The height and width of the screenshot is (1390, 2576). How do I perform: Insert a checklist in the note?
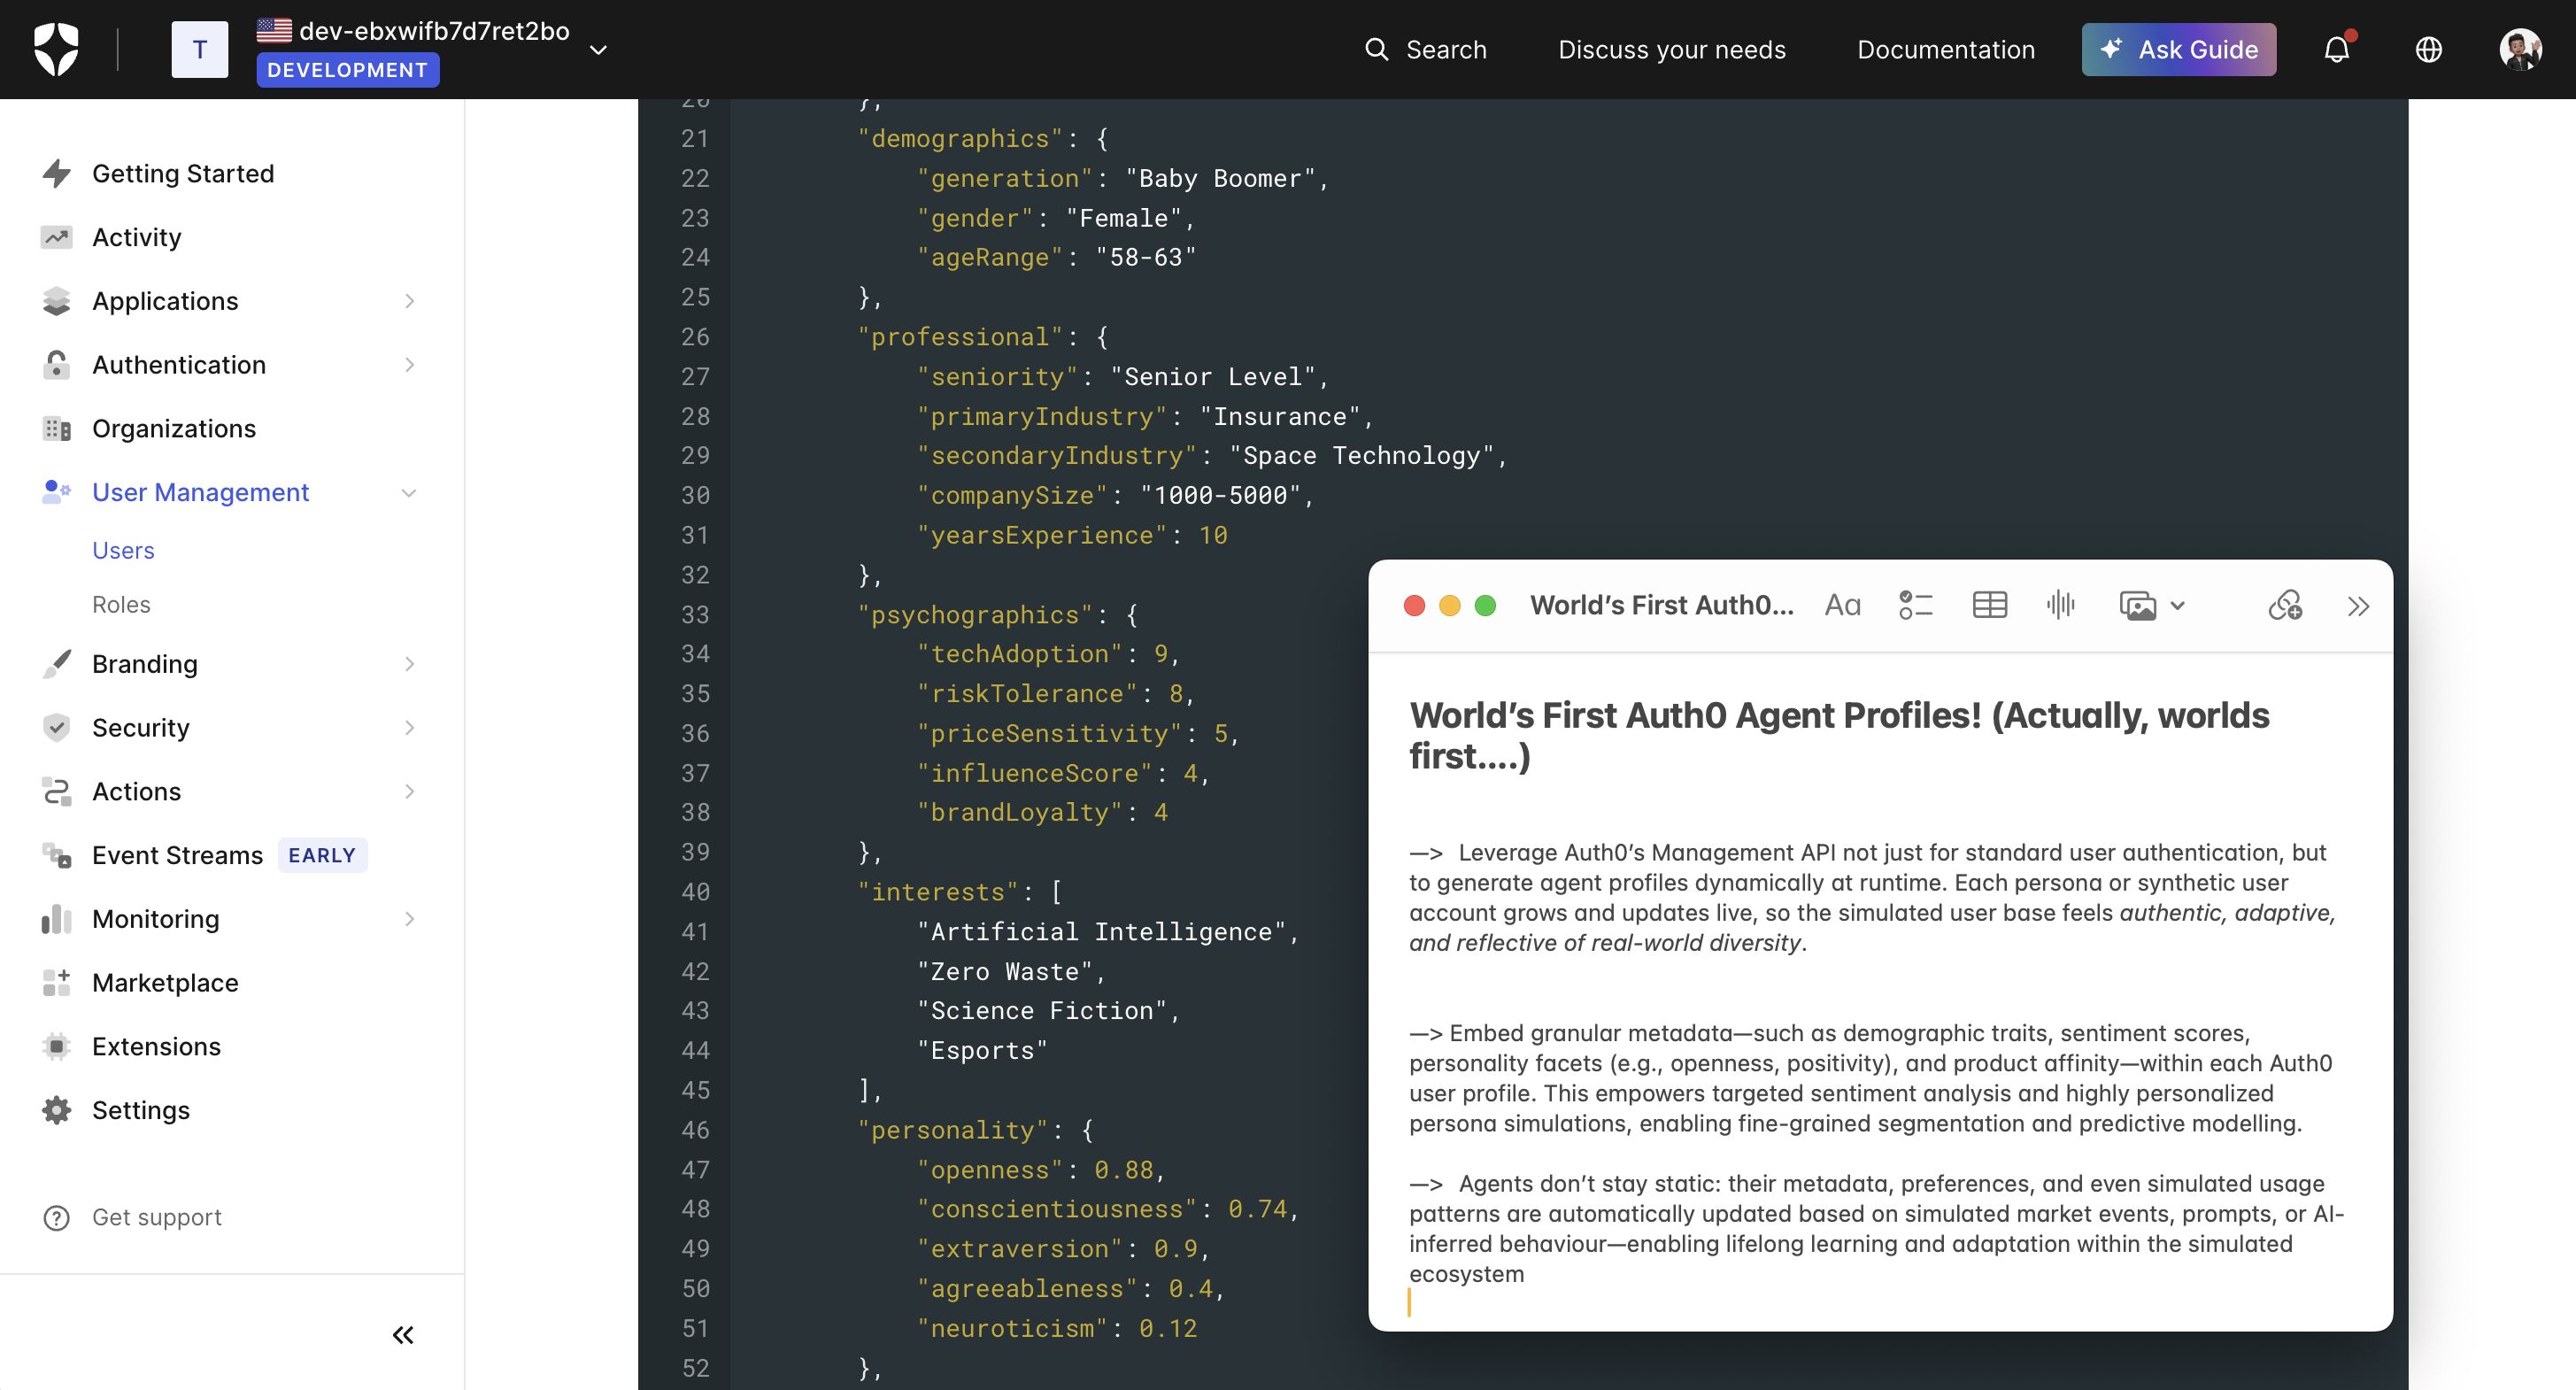(x=1915, y=605)
